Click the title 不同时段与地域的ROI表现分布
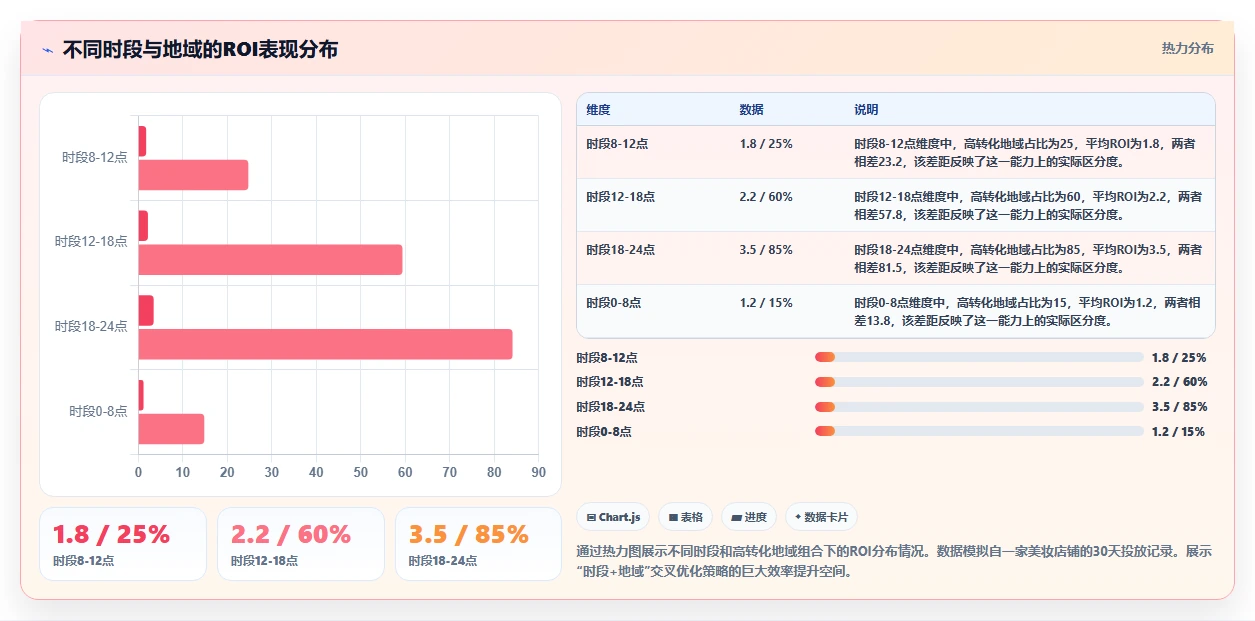 (200, 49)
